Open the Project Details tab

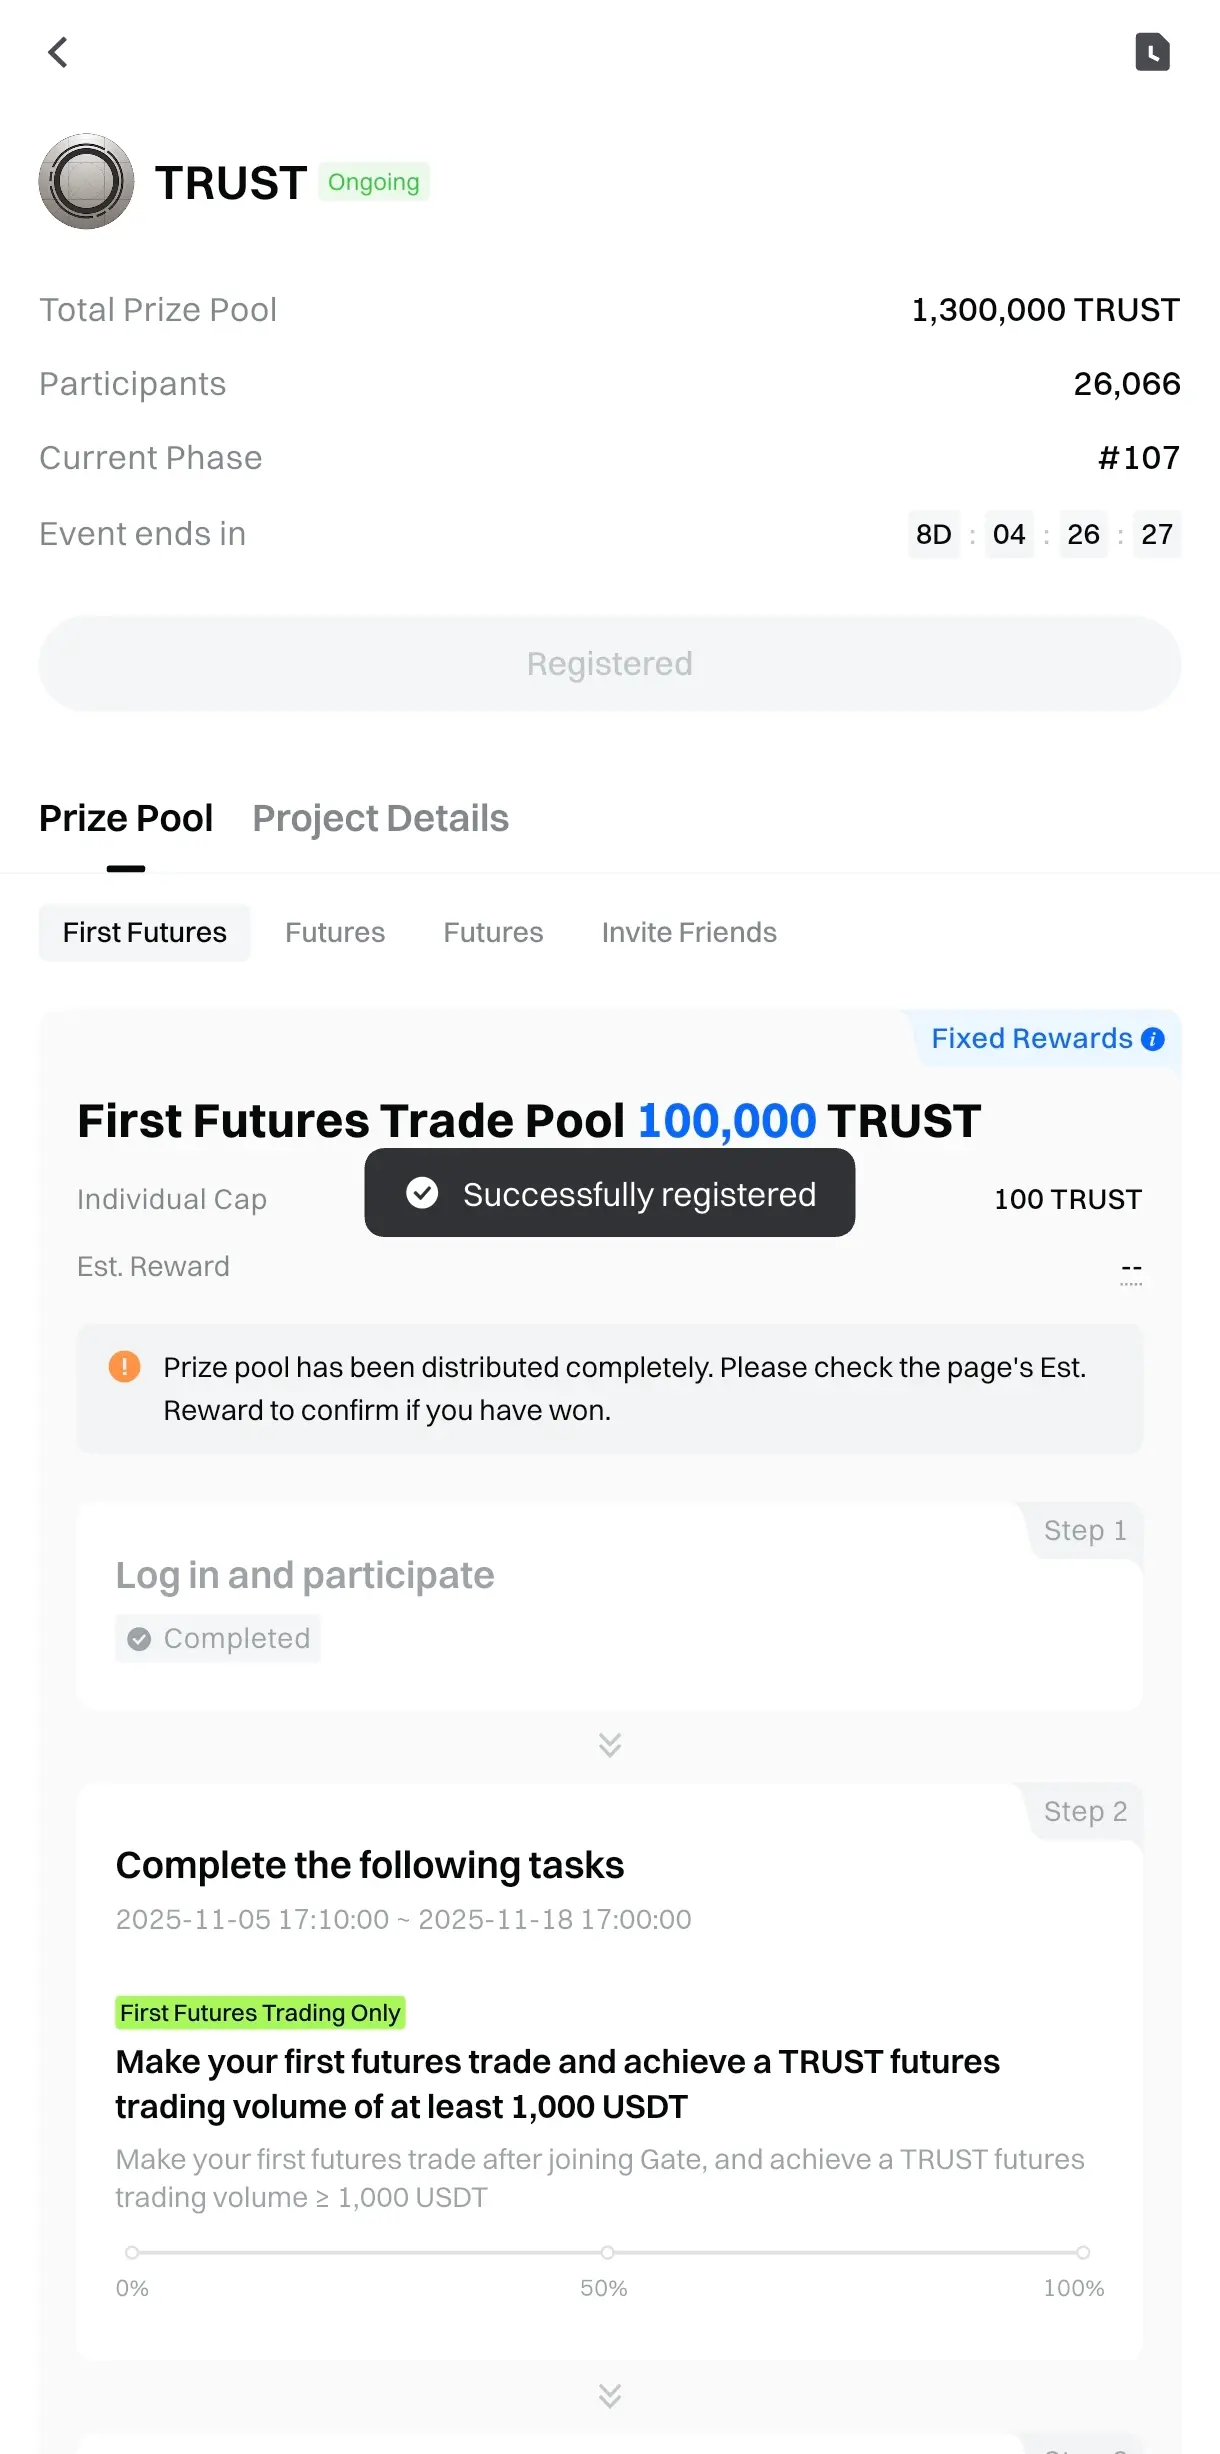coord(380,818)
